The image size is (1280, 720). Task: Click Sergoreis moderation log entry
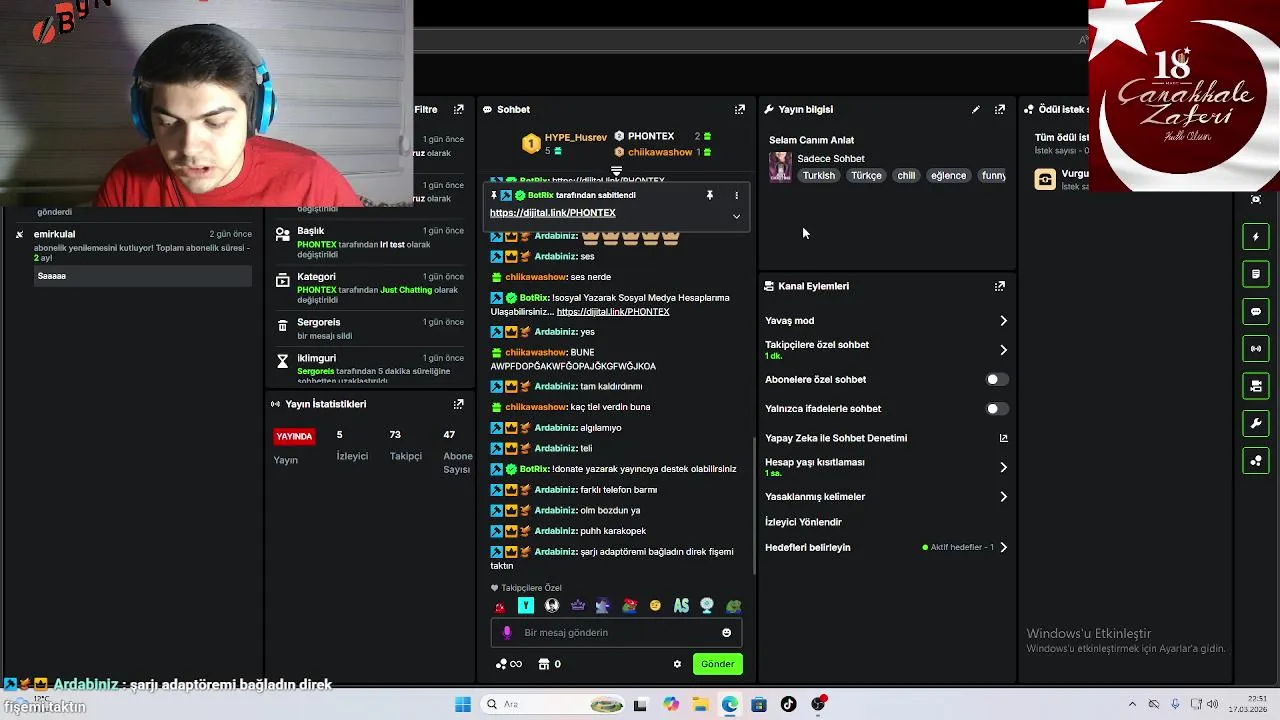(x=370, y=329)
